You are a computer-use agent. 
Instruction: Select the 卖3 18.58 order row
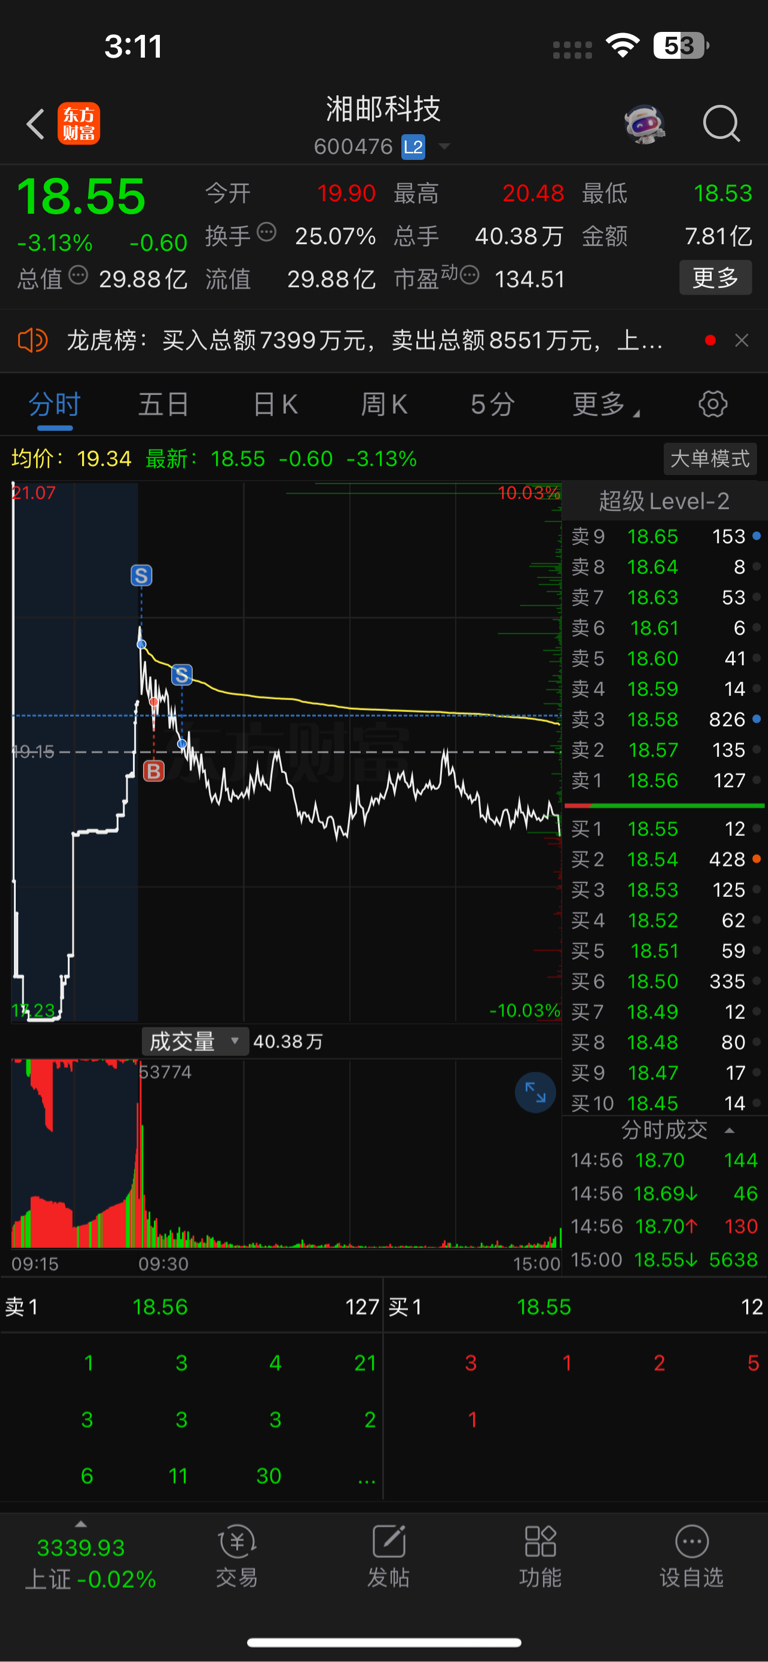(x=665, y=720)
